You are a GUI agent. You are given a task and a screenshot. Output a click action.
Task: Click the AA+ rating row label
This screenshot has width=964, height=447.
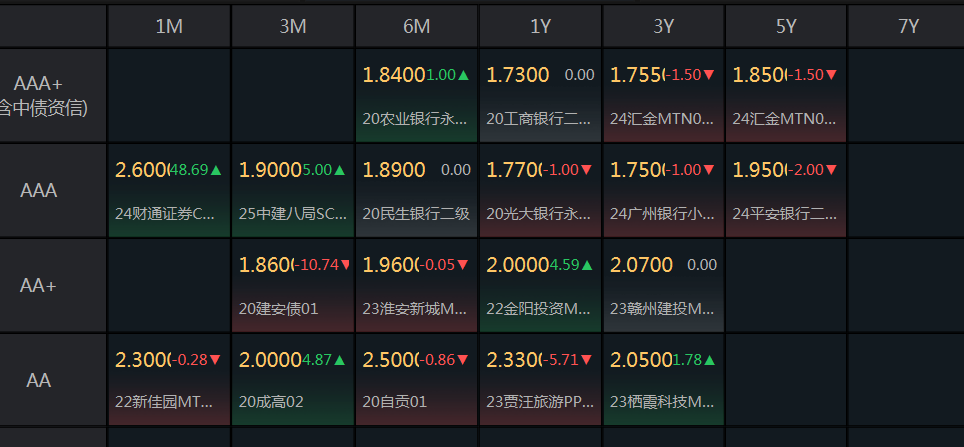click(39, 286)
